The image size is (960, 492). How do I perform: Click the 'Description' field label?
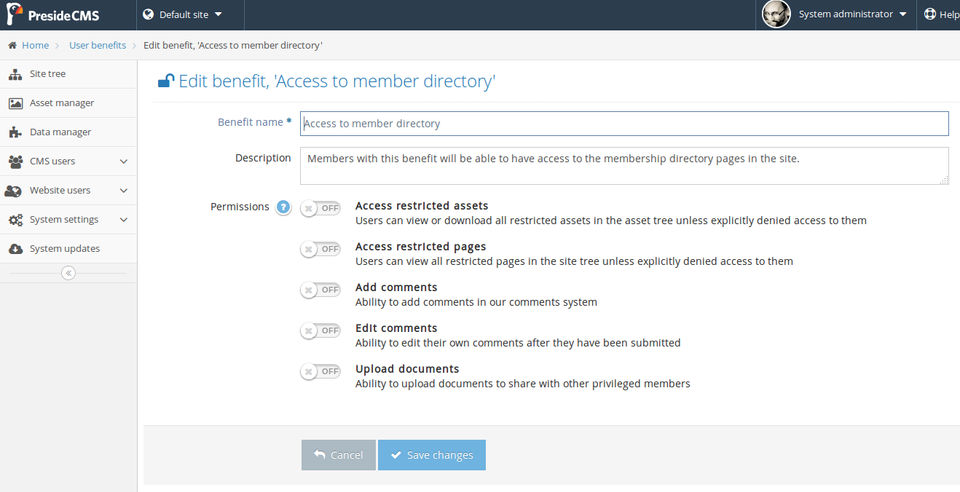(x=263, y=158)
